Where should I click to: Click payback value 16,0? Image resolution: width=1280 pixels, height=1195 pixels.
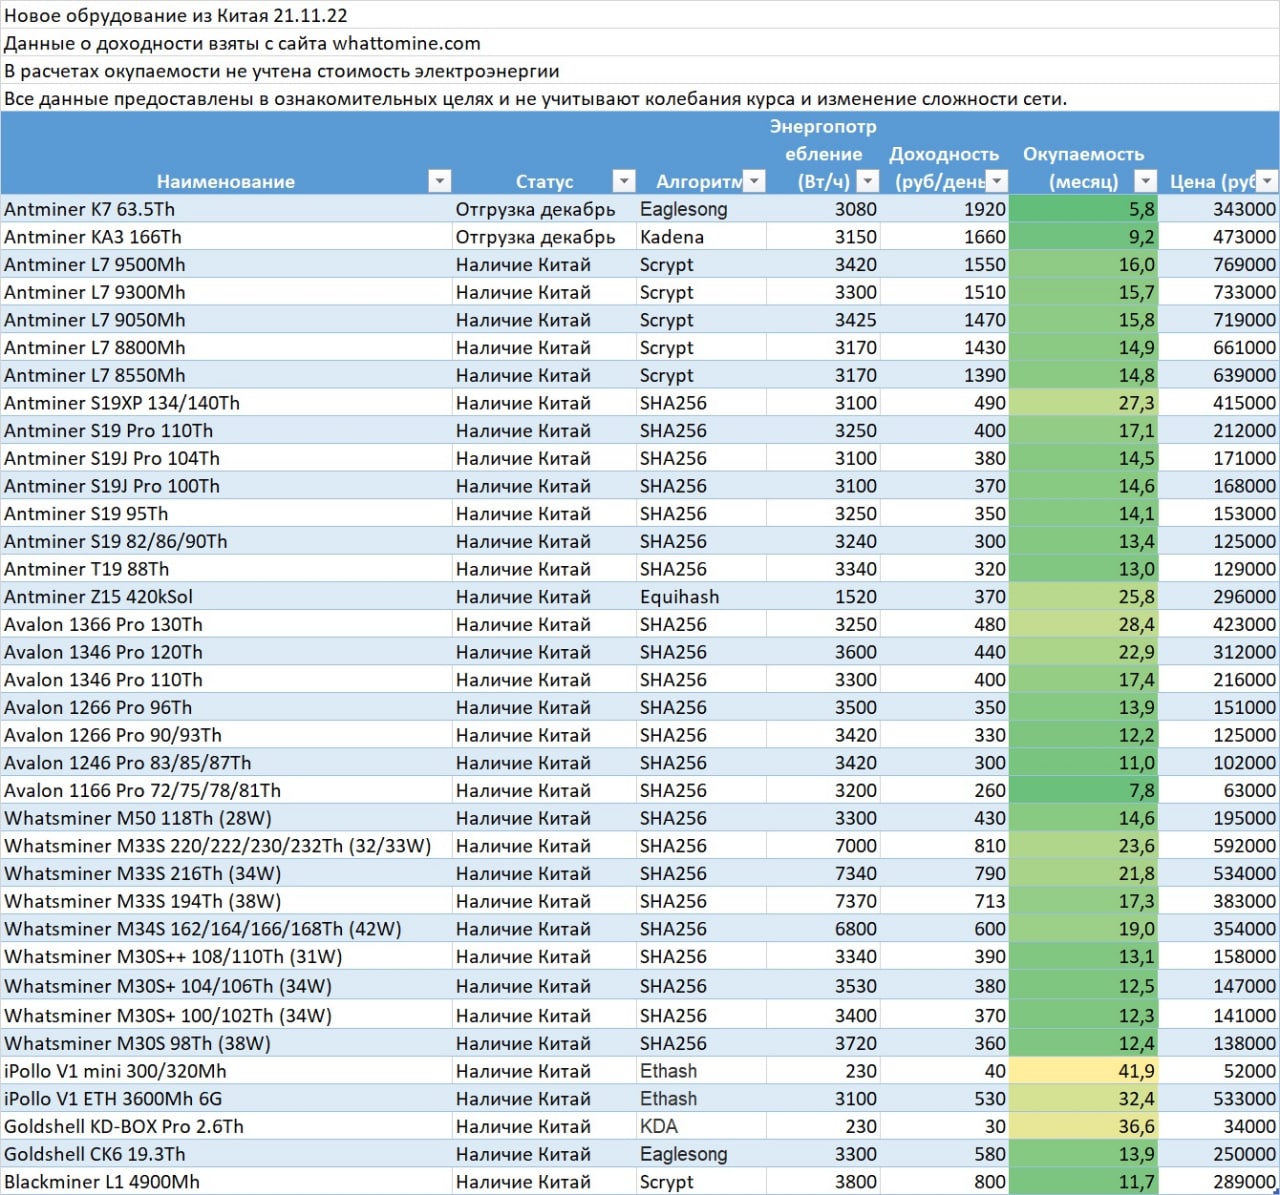[x=1084, y=265]
